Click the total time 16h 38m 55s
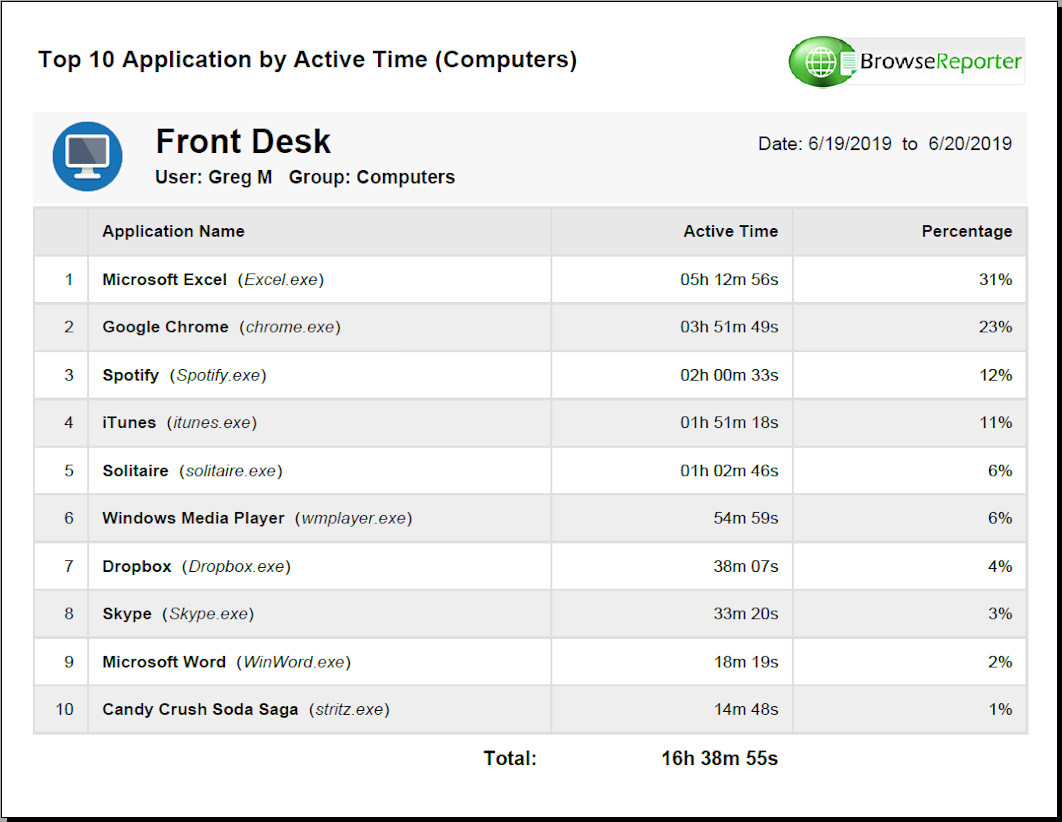The height and width of the screenshot is (822, 1062). click(719, 758)
